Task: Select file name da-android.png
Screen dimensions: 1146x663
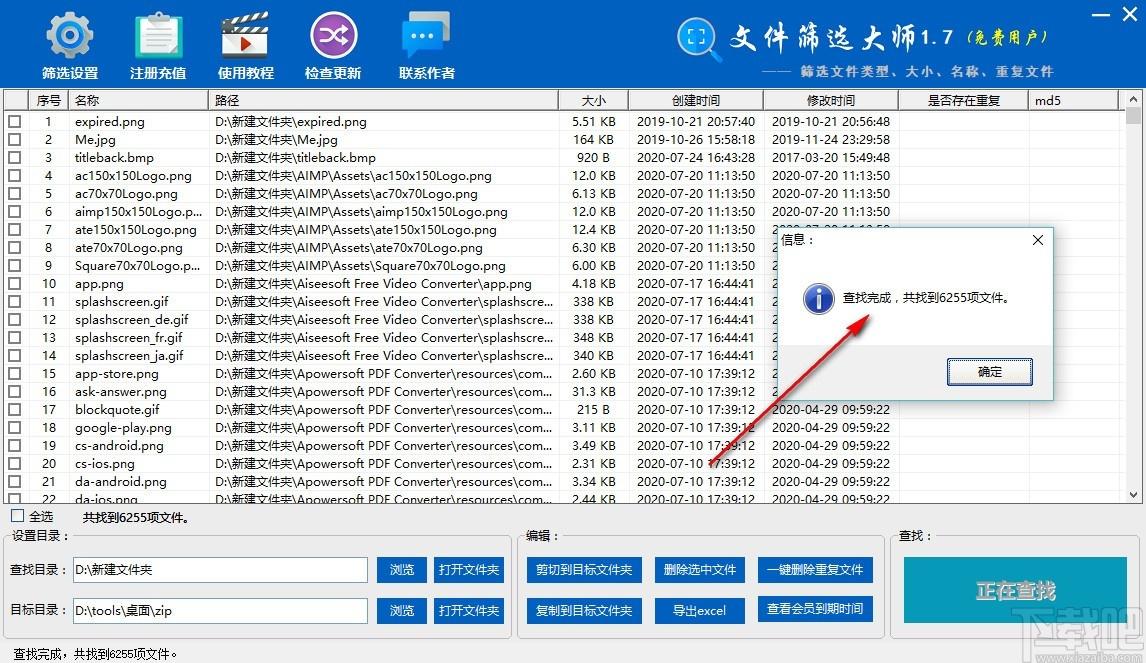Action: 121,482
